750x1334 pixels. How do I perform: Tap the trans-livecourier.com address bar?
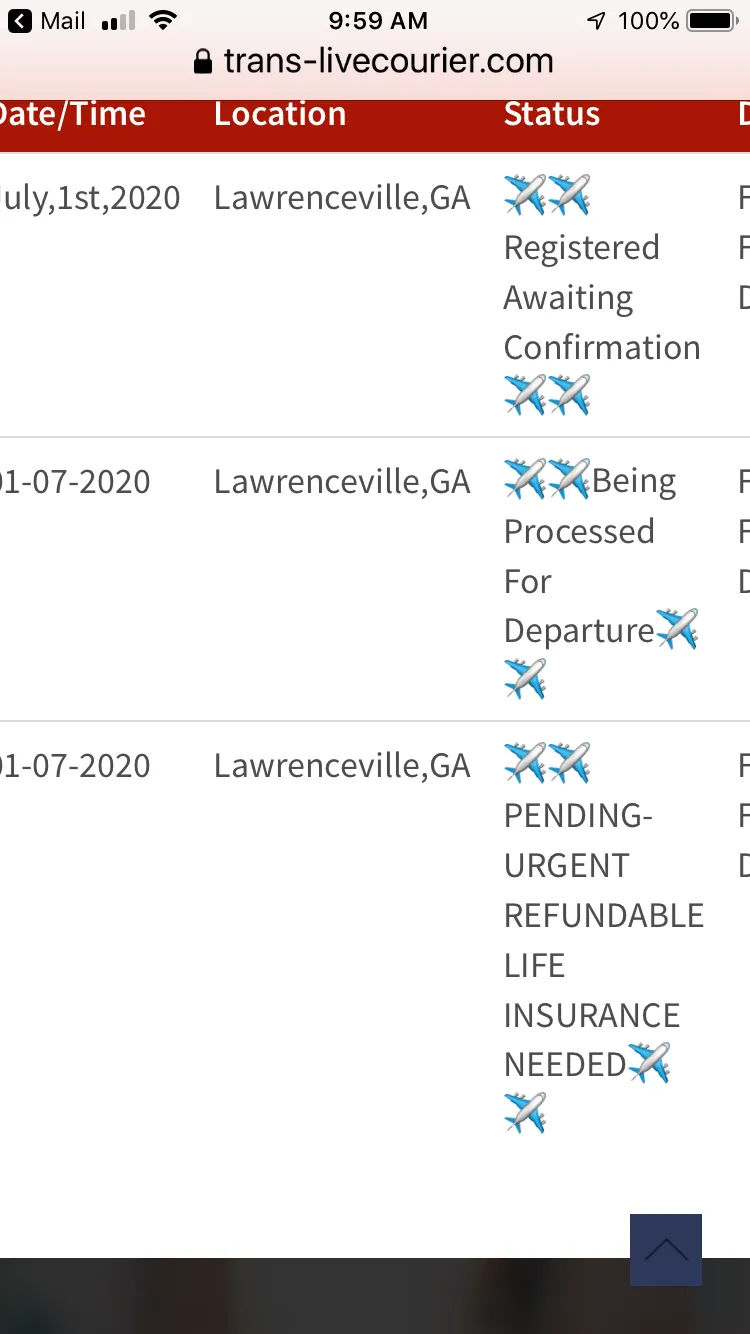[375, 62]
